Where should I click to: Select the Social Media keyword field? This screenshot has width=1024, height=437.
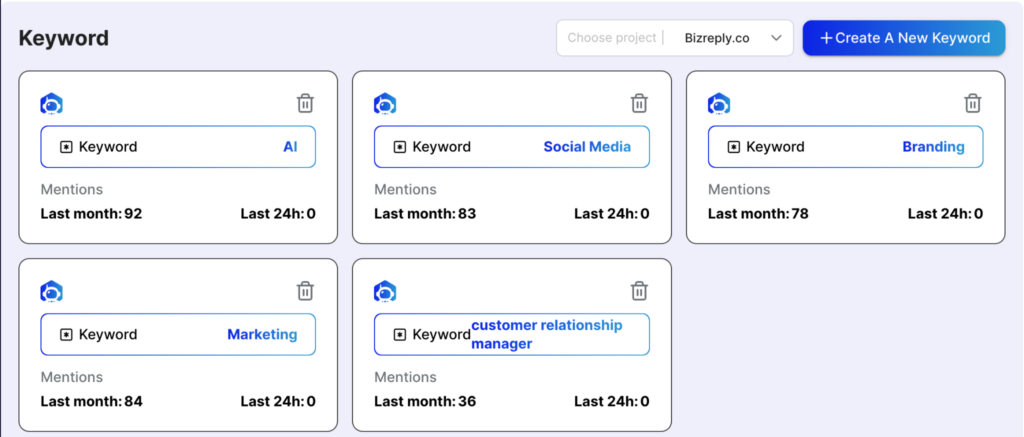tap(511, 147)
